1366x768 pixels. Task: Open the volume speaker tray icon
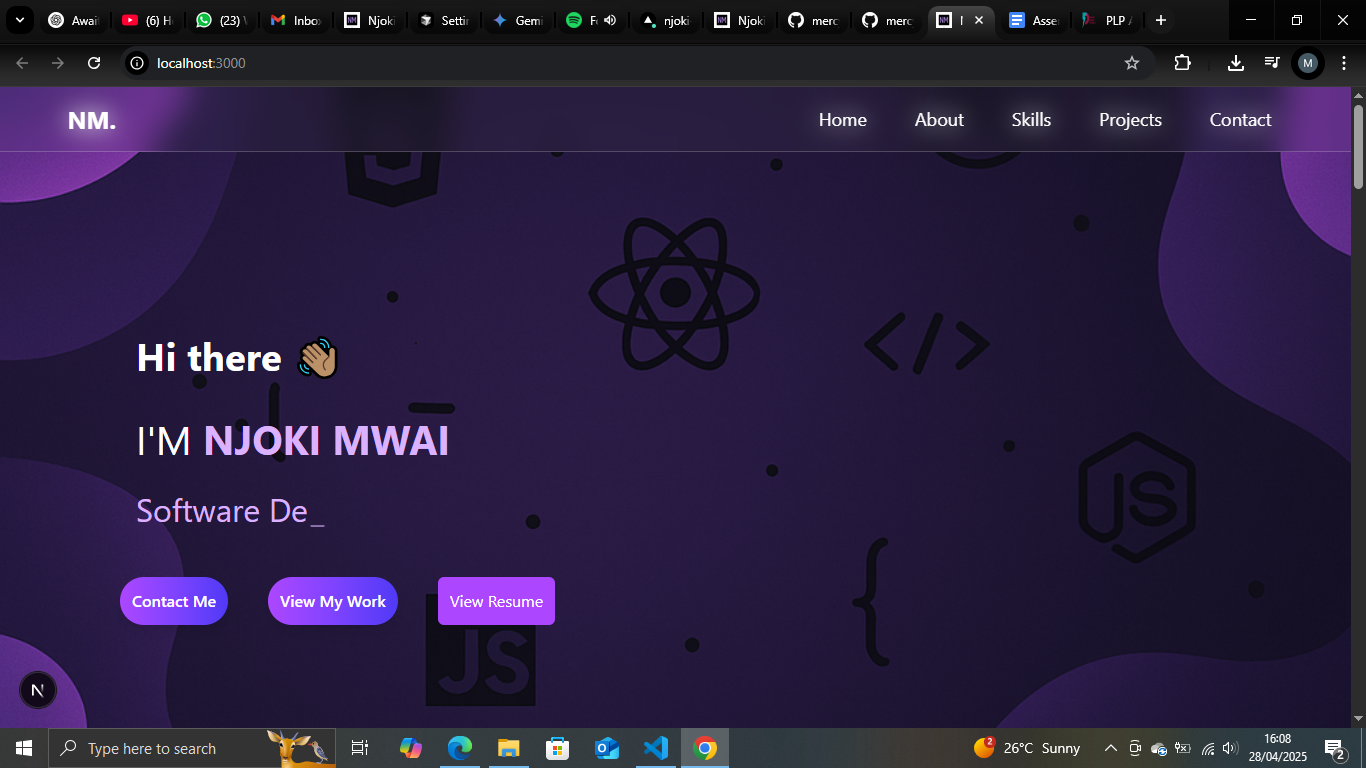(x=1230, y=748)
